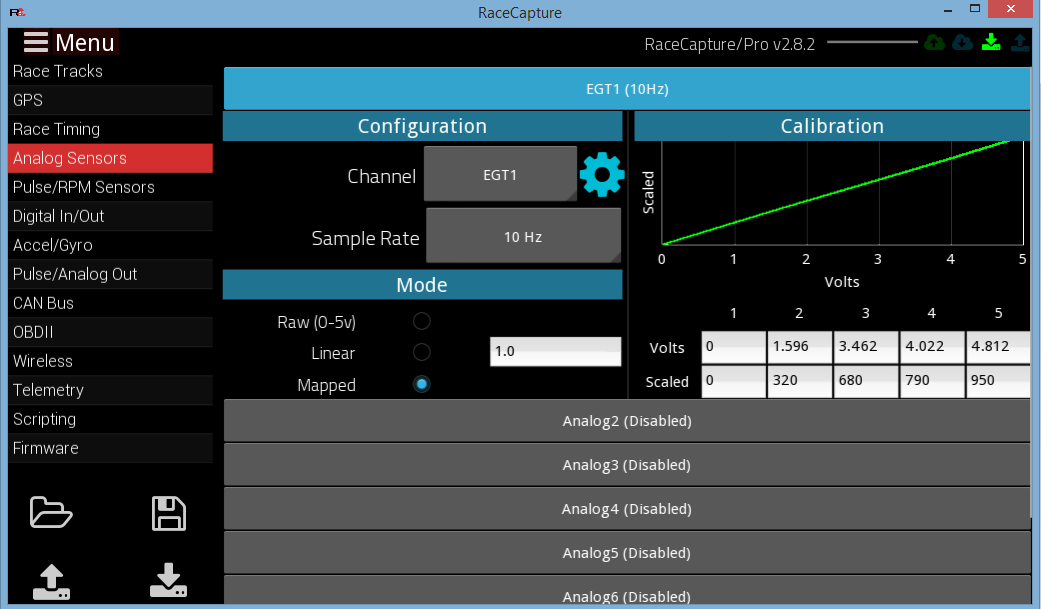Edit Scaled point 3 field 680

(866, 381)
